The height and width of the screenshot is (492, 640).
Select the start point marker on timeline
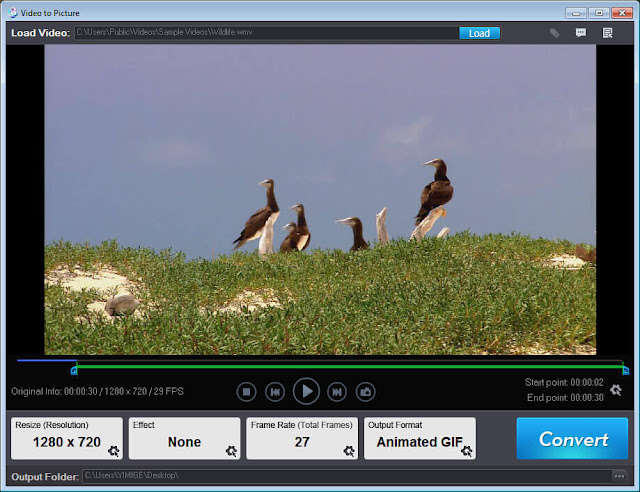pos(74,371)
